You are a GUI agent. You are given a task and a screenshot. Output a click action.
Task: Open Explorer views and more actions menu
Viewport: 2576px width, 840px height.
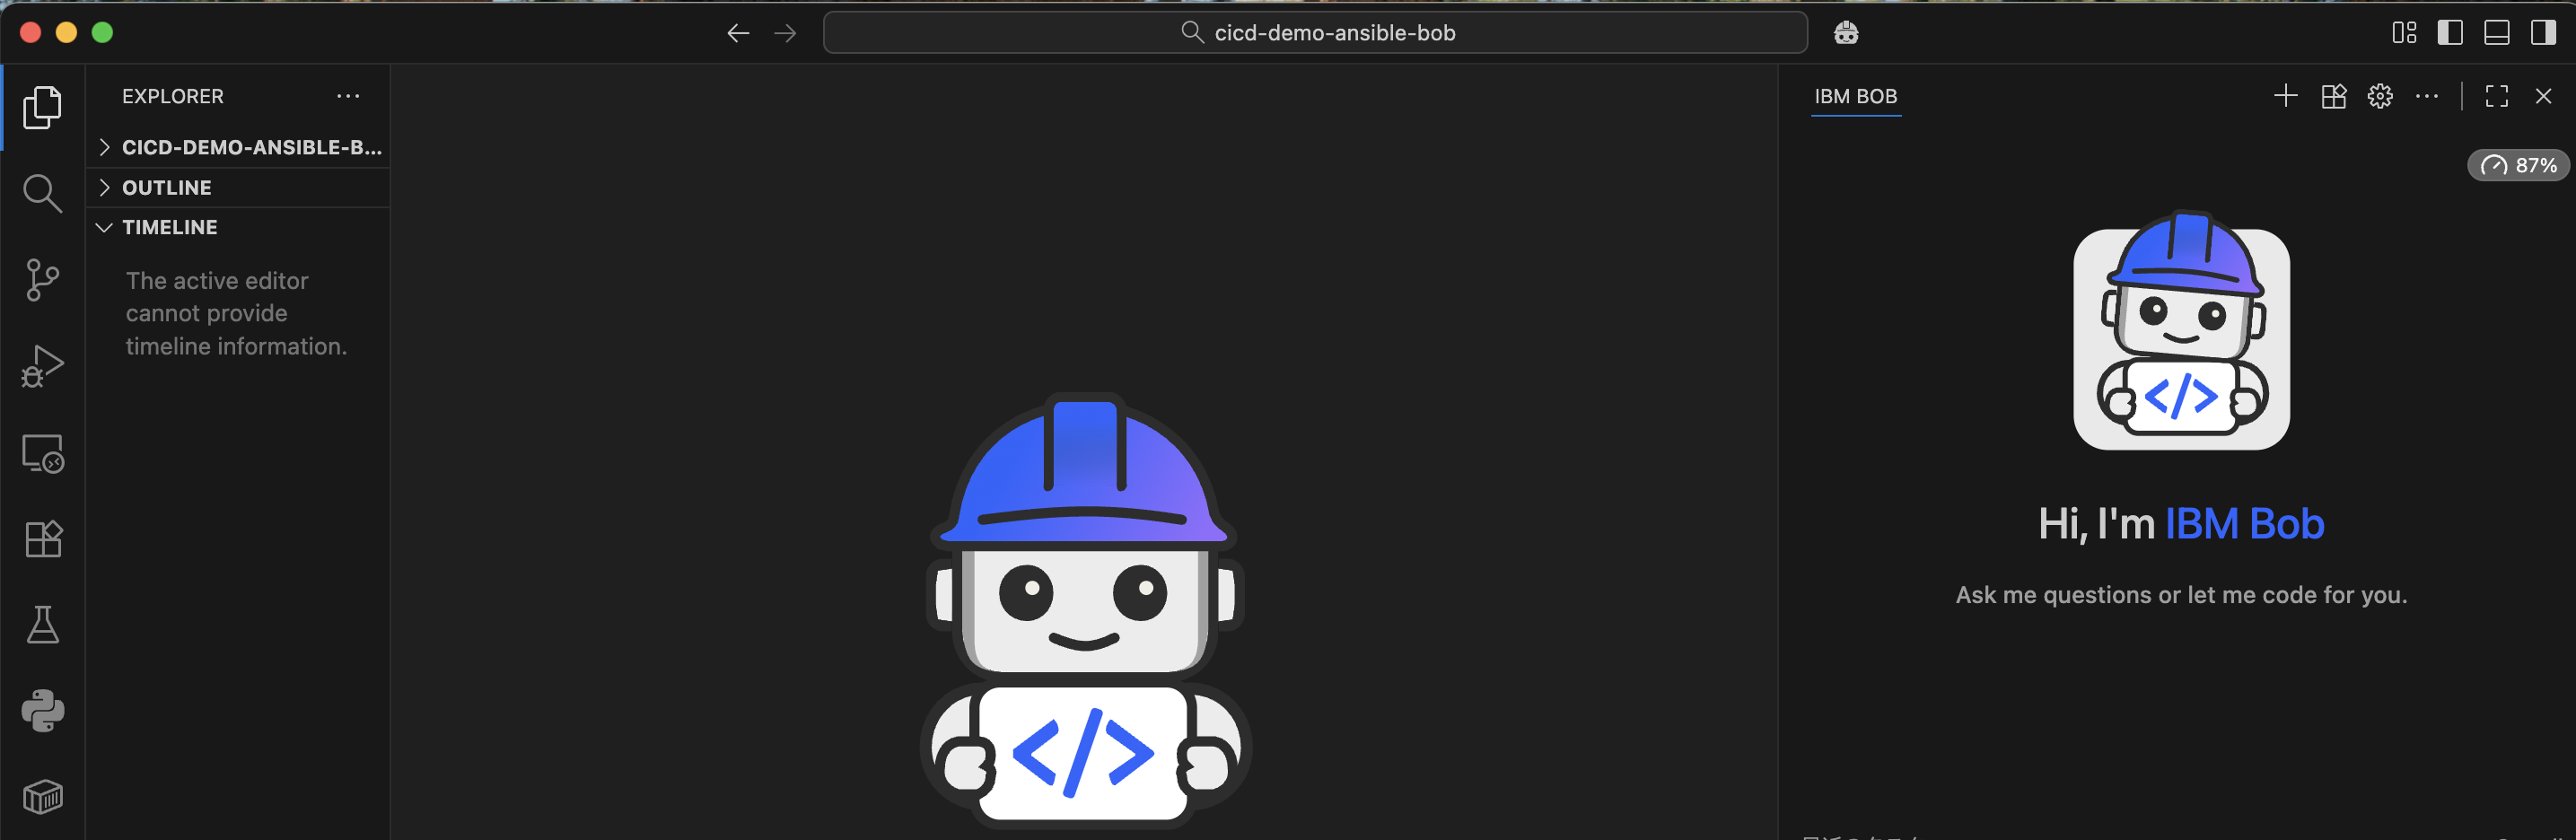tap(348, 96)
